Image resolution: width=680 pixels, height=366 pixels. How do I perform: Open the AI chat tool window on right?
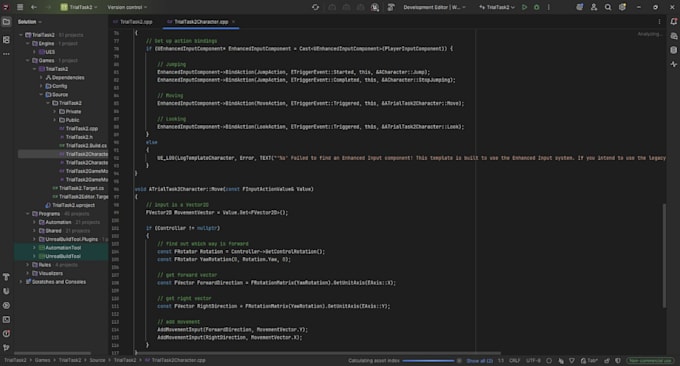[x=673, y=36]
